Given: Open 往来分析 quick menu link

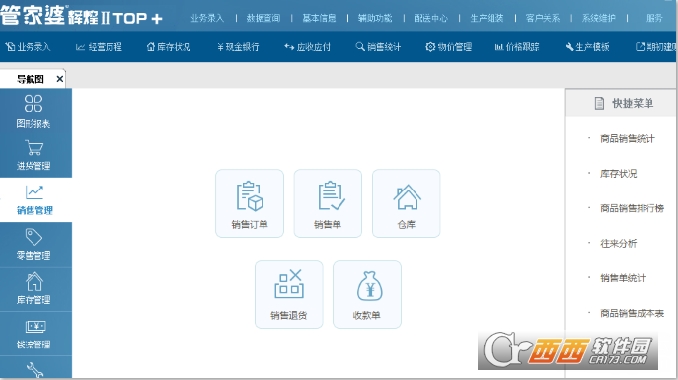Looking at the screenshot, I should pos(618,243).
